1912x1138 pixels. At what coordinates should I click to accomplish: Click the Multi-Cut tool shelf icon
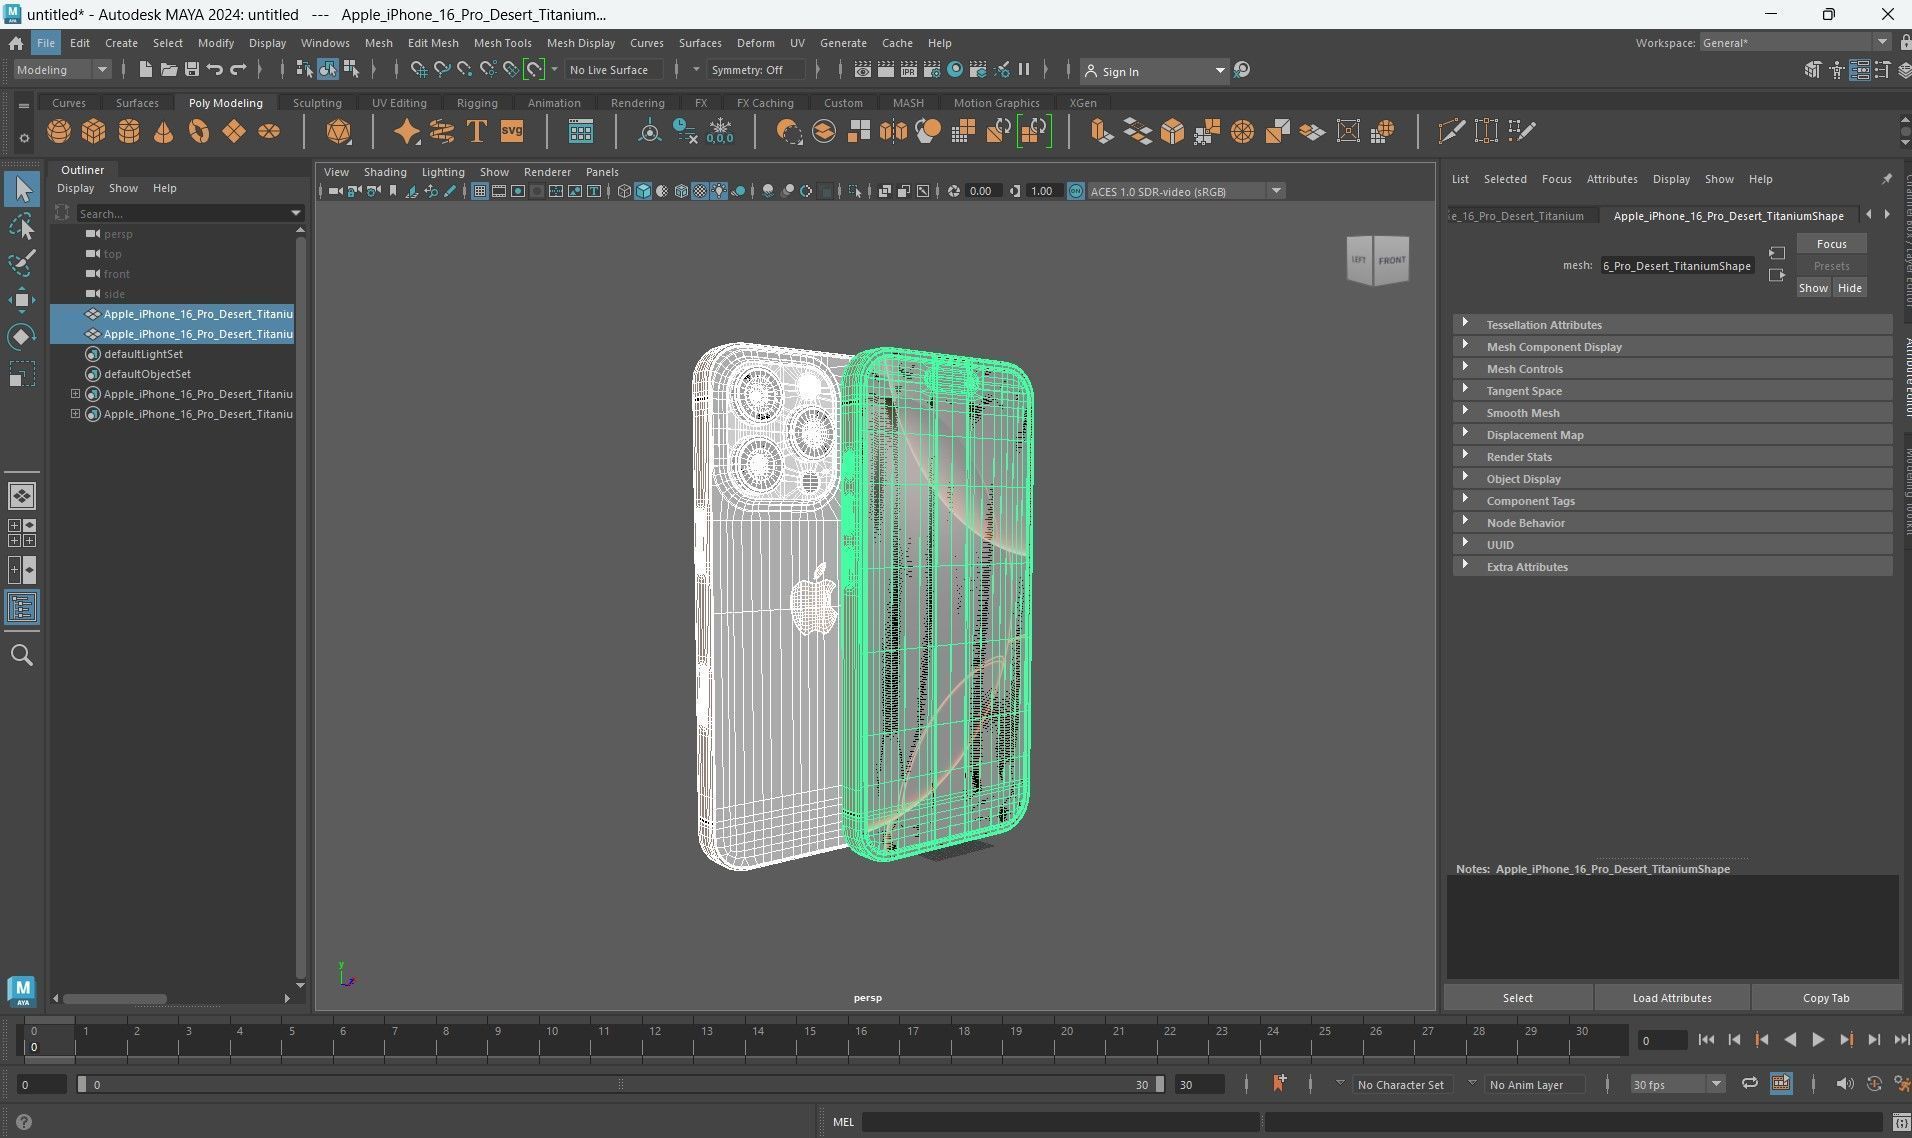pyautogui.click(x=1451, y=131)
